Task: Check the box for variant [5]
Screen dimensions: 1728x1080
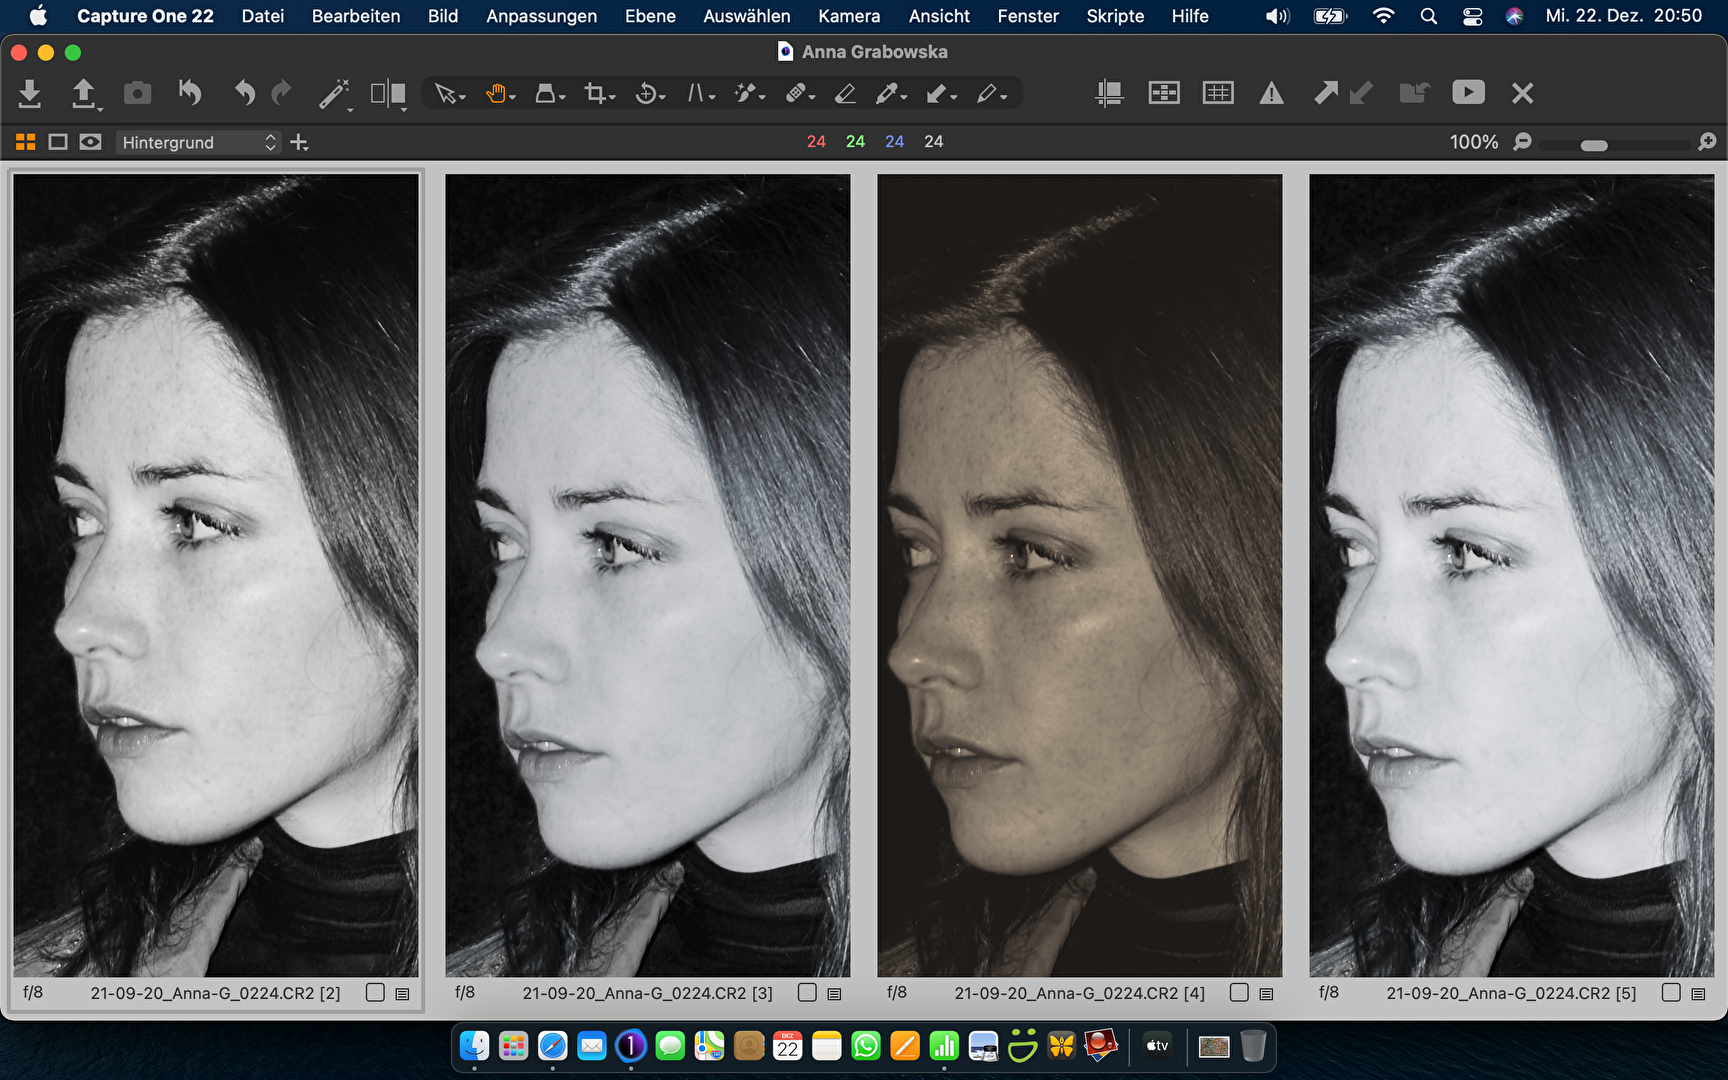Action: (x=1671, y=993)
